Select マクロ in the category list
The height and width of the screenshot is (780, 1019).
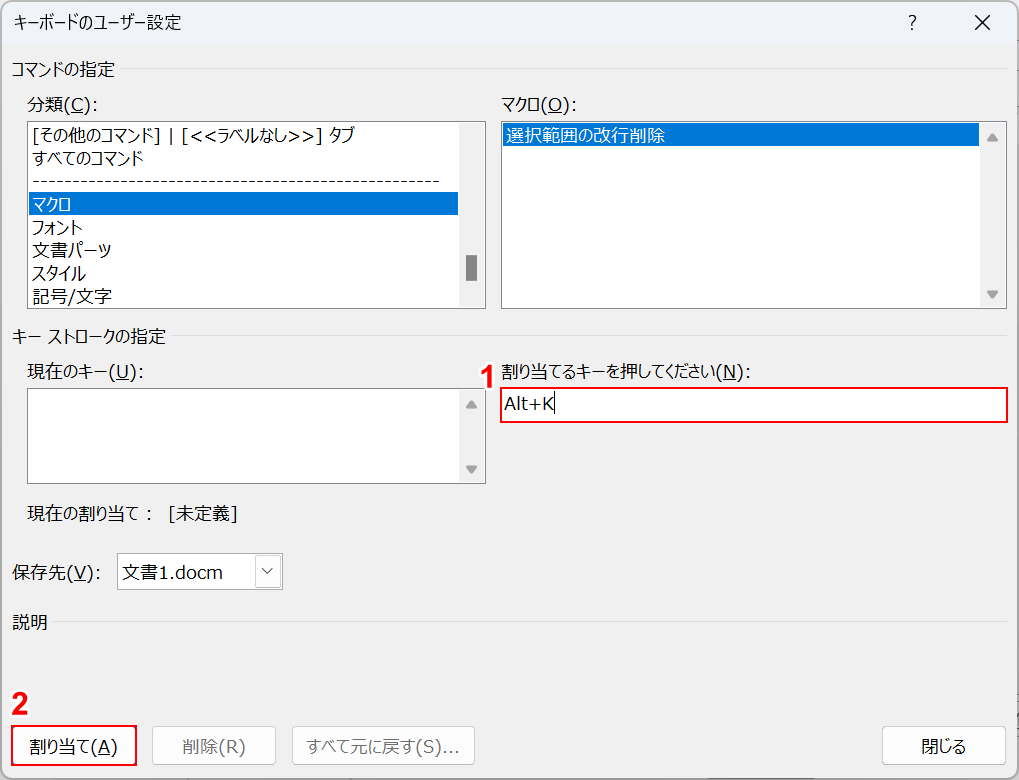coord(243,204)
